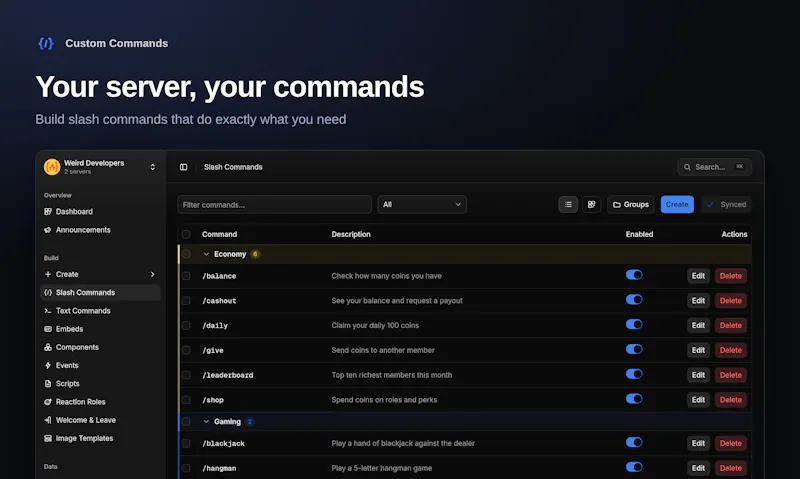Click the /give command name
This screenshot has width=800, height=479.
[x=213, y=350]
